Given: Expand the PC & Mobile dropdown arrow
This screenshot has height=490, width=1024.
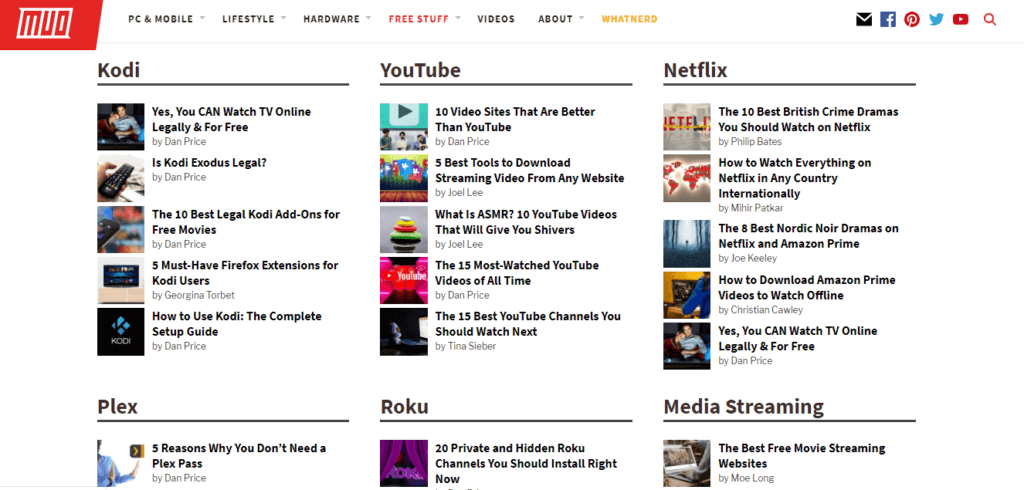Looking at the screenshot, I should click(x=202, y=18).
